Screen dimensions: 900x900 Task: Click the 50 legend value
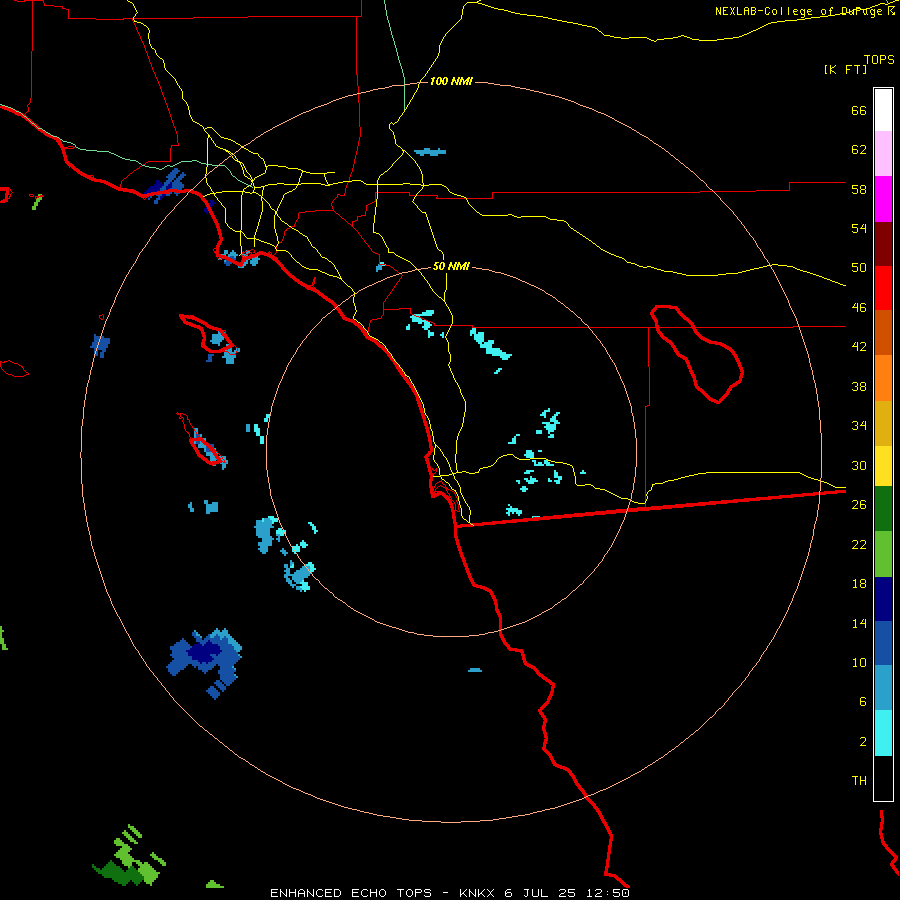859,268
